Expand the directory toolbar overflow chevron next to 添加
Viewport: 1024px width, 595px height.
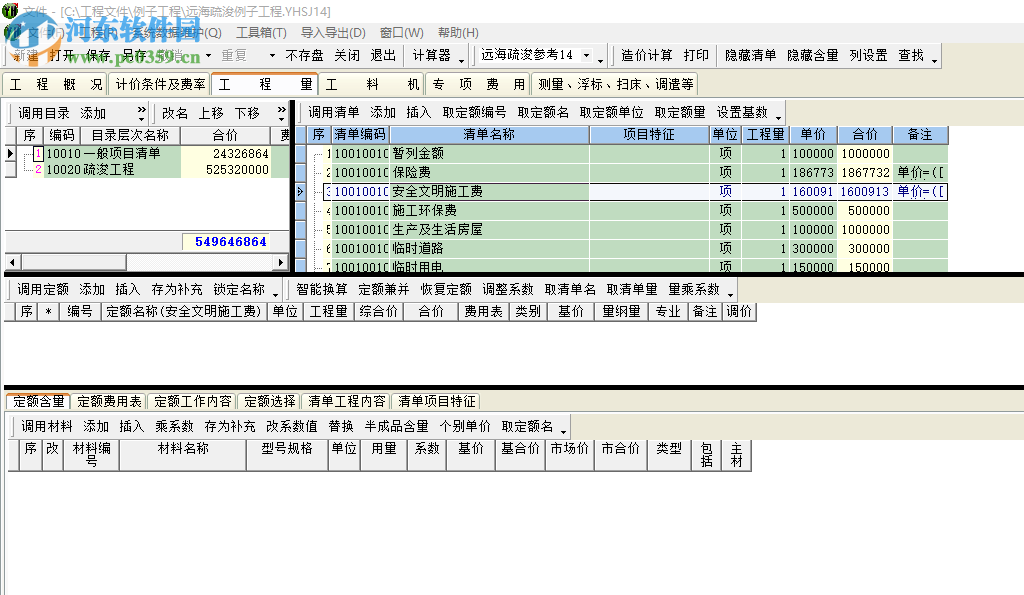tap(141, 113)
